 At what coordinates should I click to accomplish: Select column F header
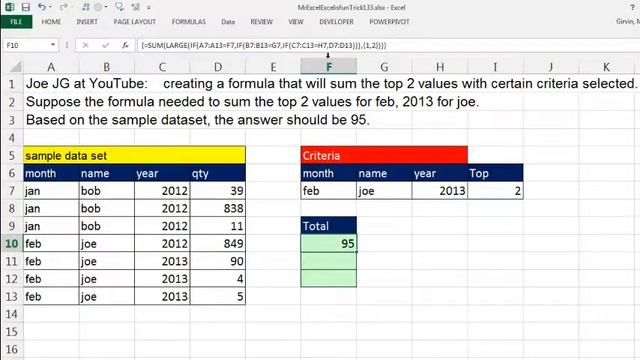coord(329,67)
